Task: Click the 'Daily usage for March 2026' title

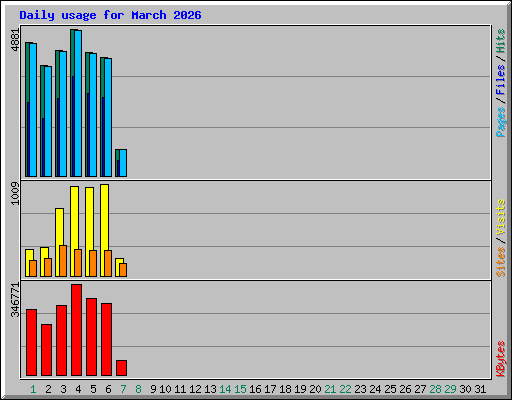Action: coord(110,15)
